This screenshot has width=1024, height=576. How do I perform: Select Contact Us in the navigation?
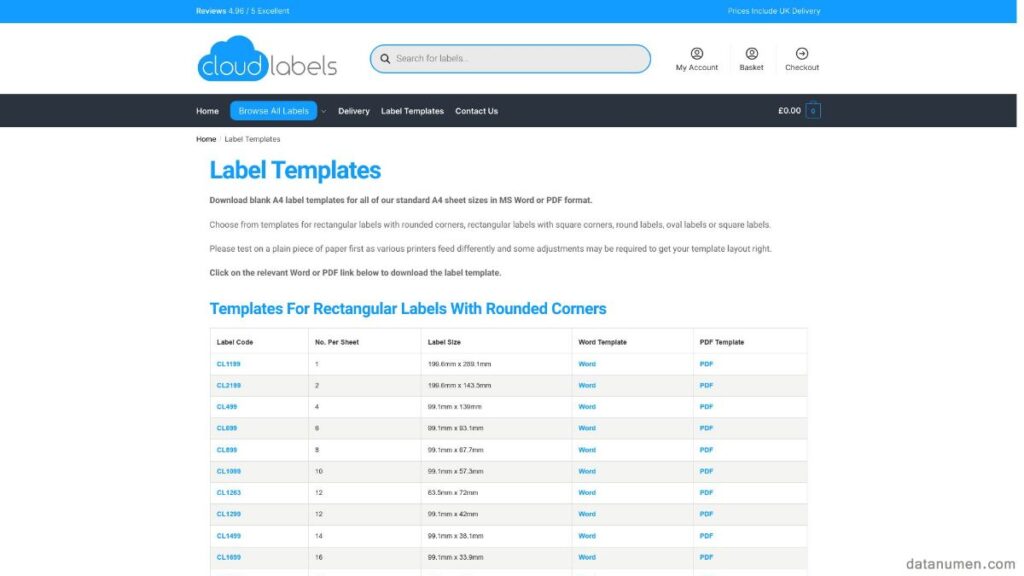point(477,111)
